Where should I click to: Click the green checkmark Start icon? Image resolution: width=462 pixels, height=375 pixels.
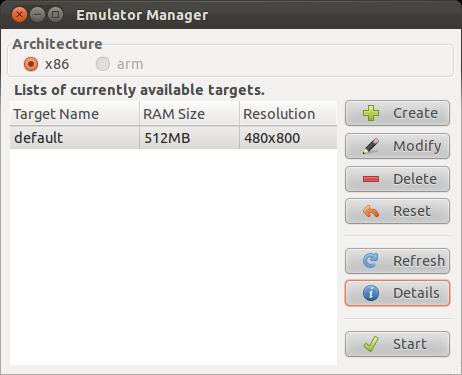pos(371,344)
